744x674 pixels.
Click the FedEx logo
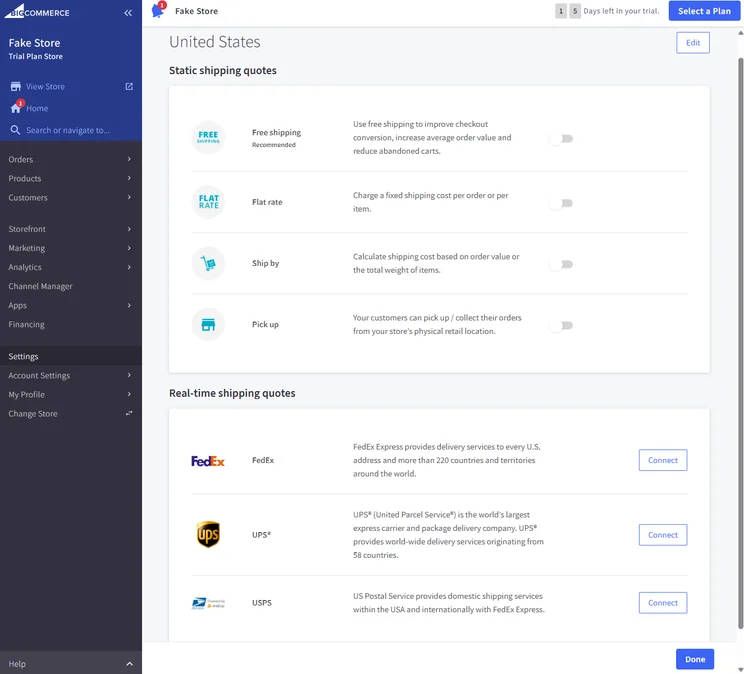tap(208, 460)
